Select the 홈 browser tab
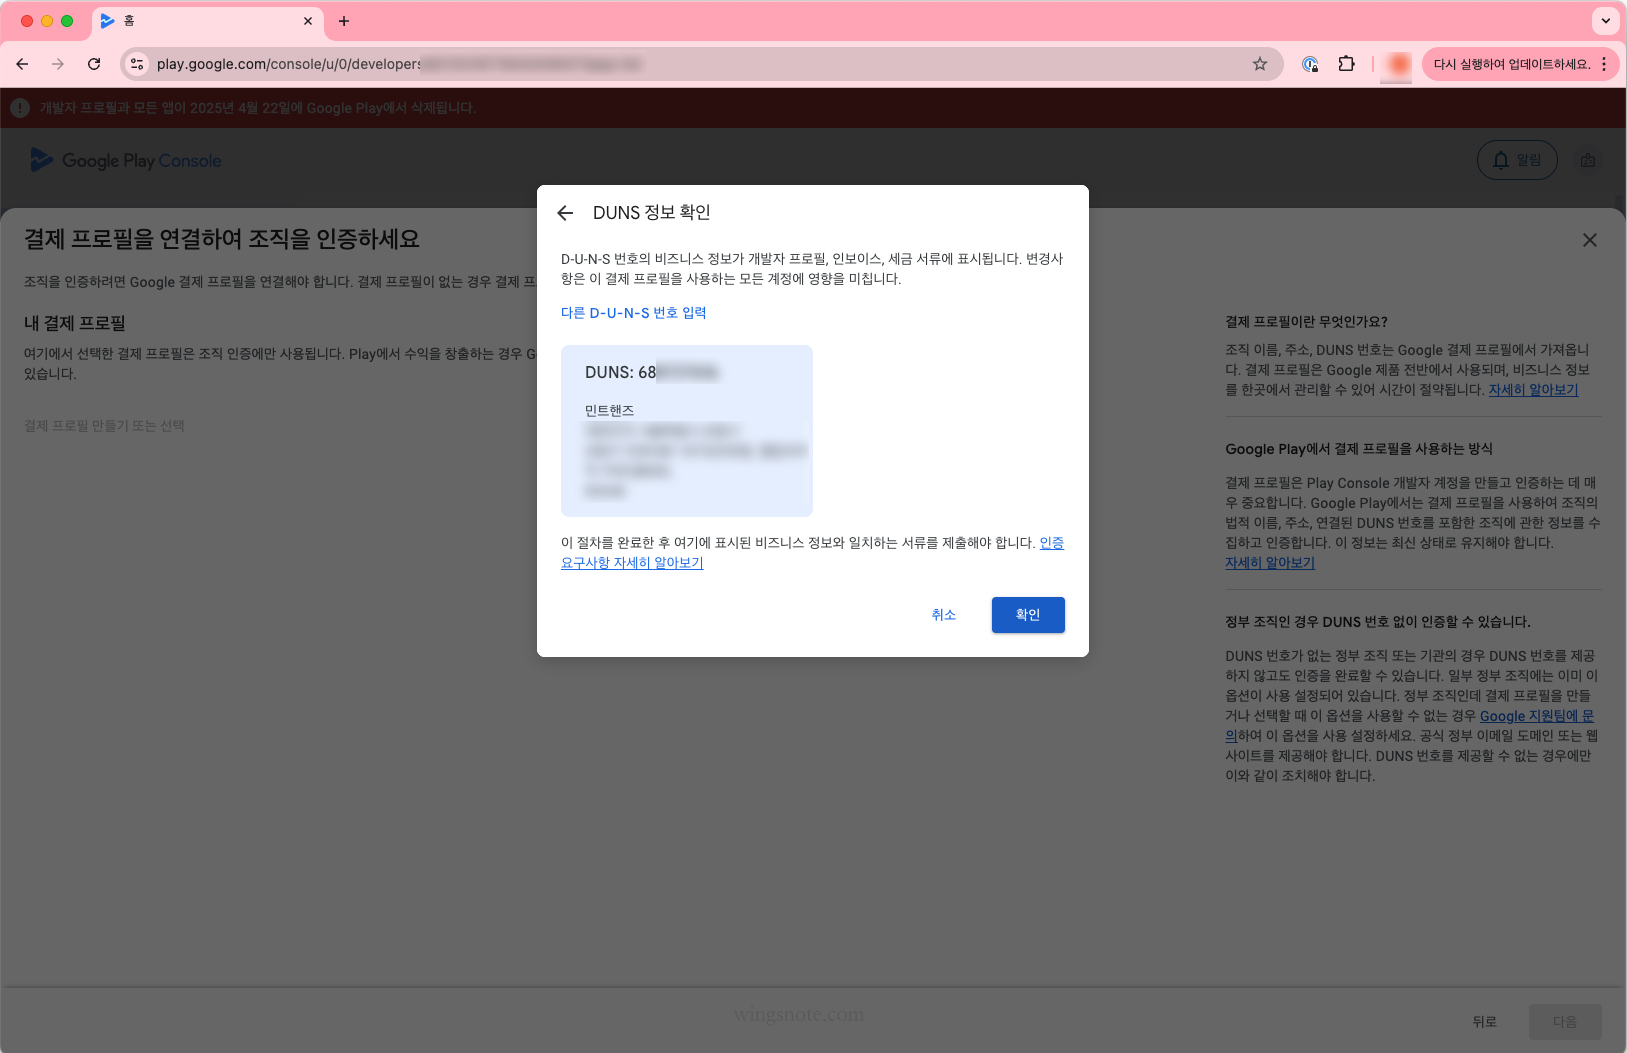Image resolution: width=1627 pixels, height=1053 pixels. pos(207,21)
